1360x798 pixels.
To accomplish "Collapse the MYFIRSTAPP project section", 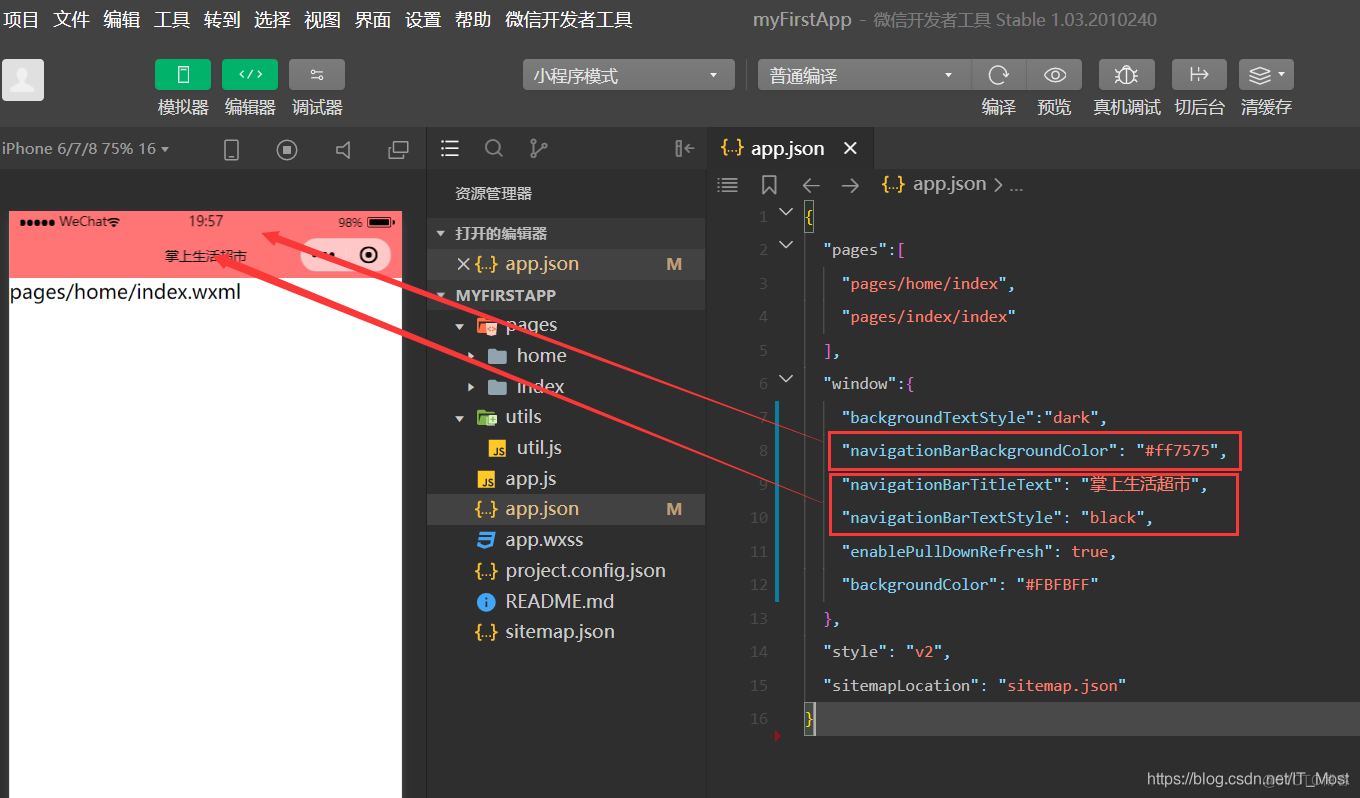I will pyautogui.click(x=441, y=296).
